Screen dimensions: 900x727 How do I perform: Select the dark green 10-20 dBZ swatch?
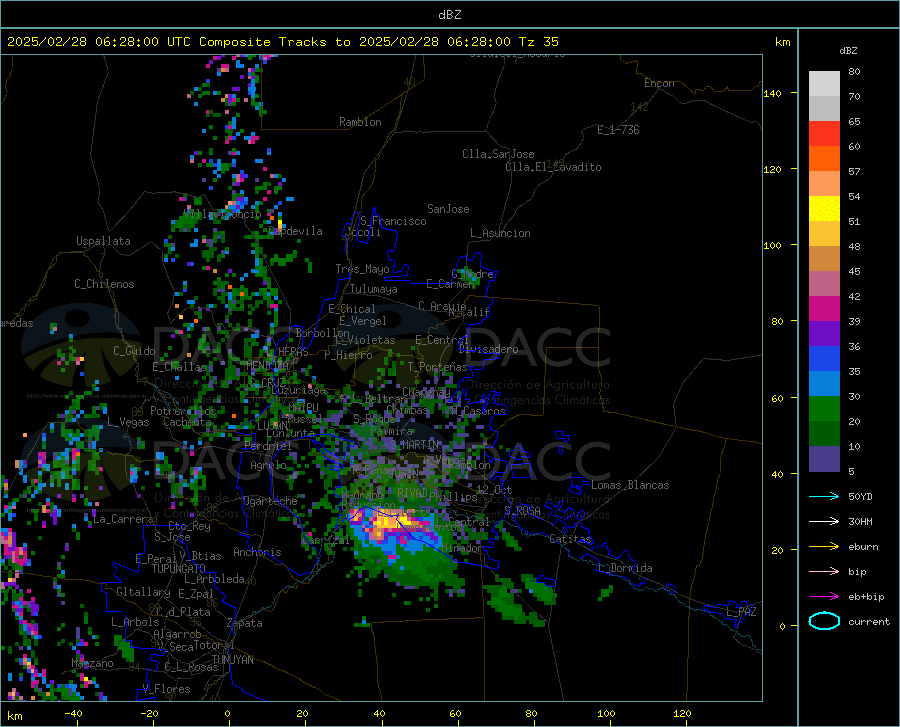coord(824,434)
